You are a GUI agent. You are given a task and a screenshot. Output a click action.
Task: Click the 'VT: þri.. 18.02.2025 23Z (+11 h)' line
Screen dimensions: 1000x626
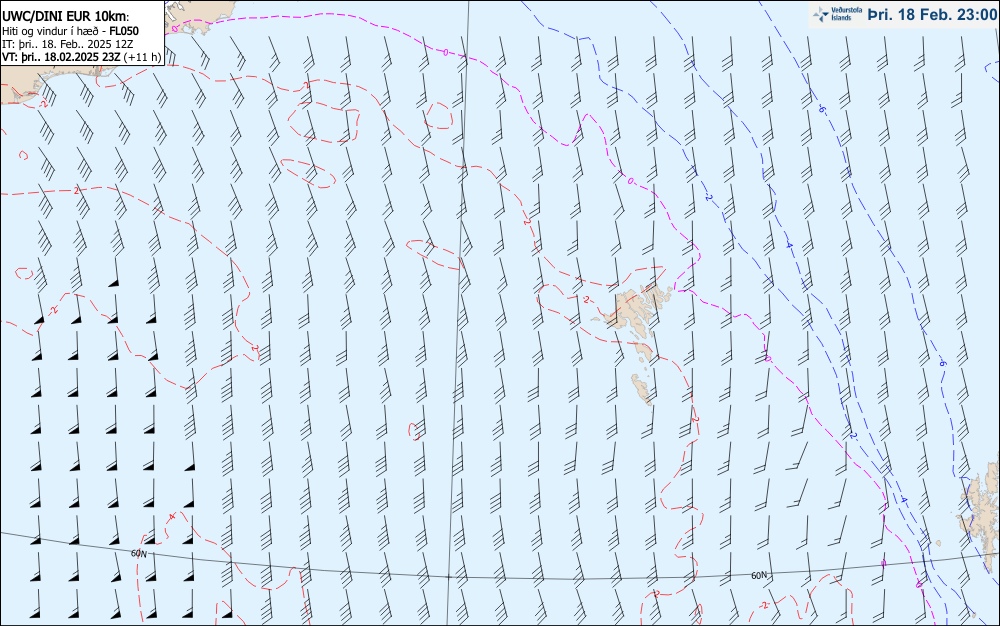tap(82, 57)
